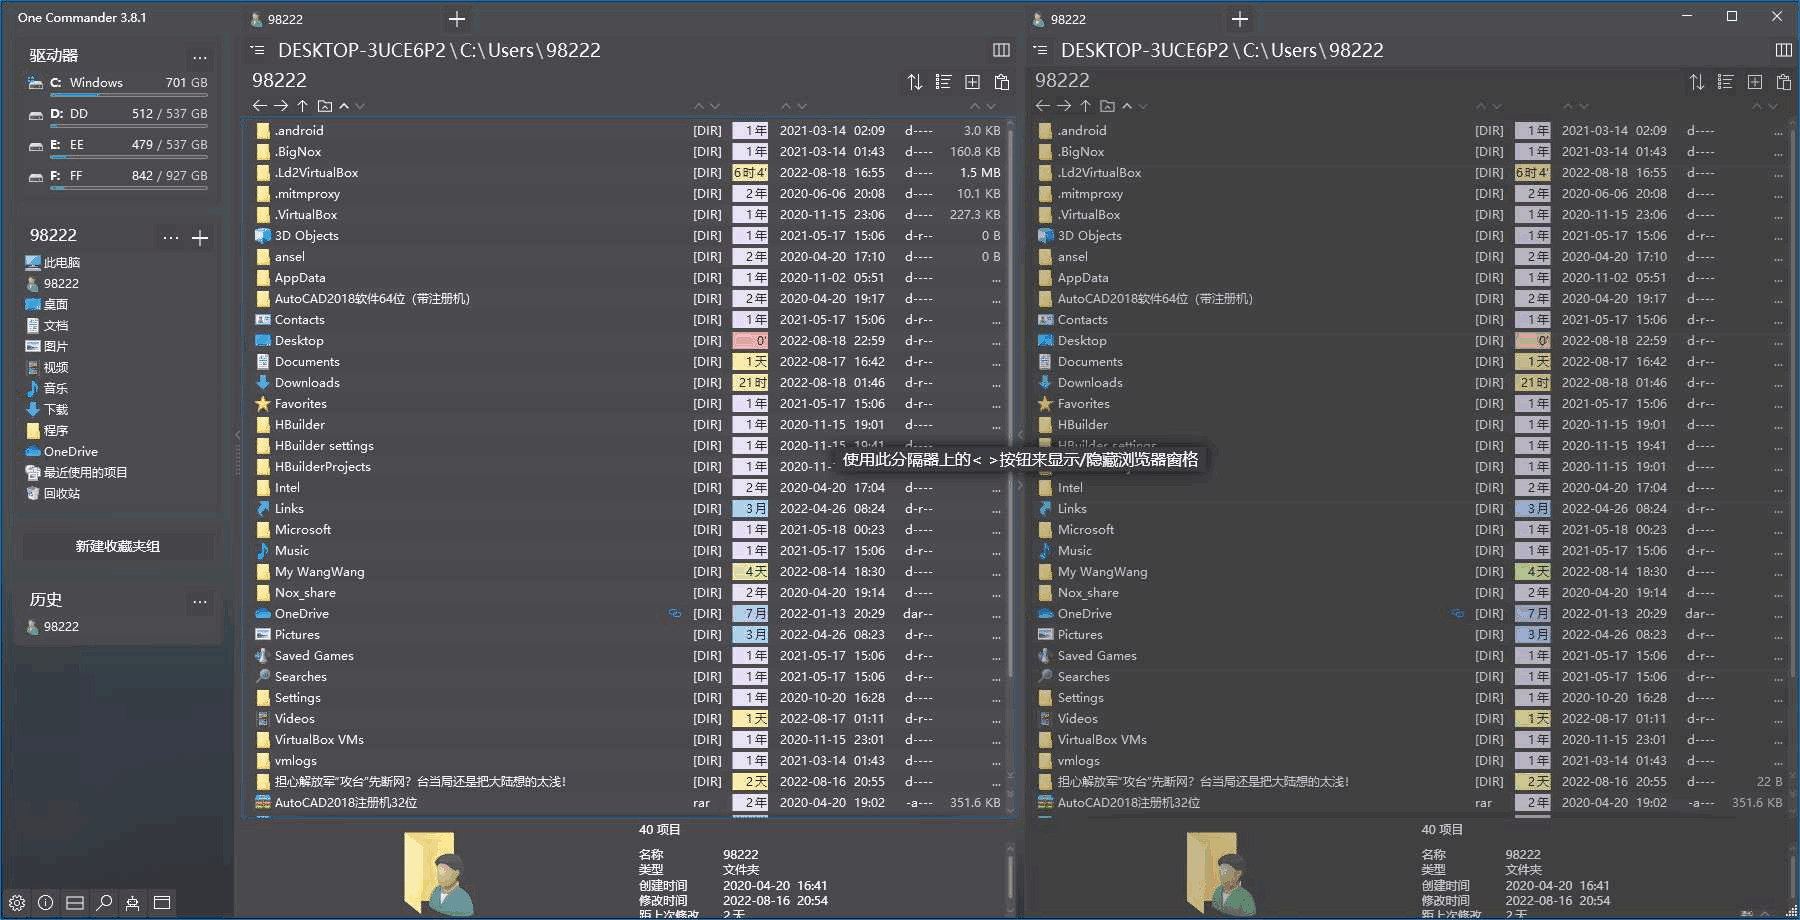Screen dimensions: 1800x920
Task: Collapse the sidebar using the divider < arrow
Action: pos(238,435)
